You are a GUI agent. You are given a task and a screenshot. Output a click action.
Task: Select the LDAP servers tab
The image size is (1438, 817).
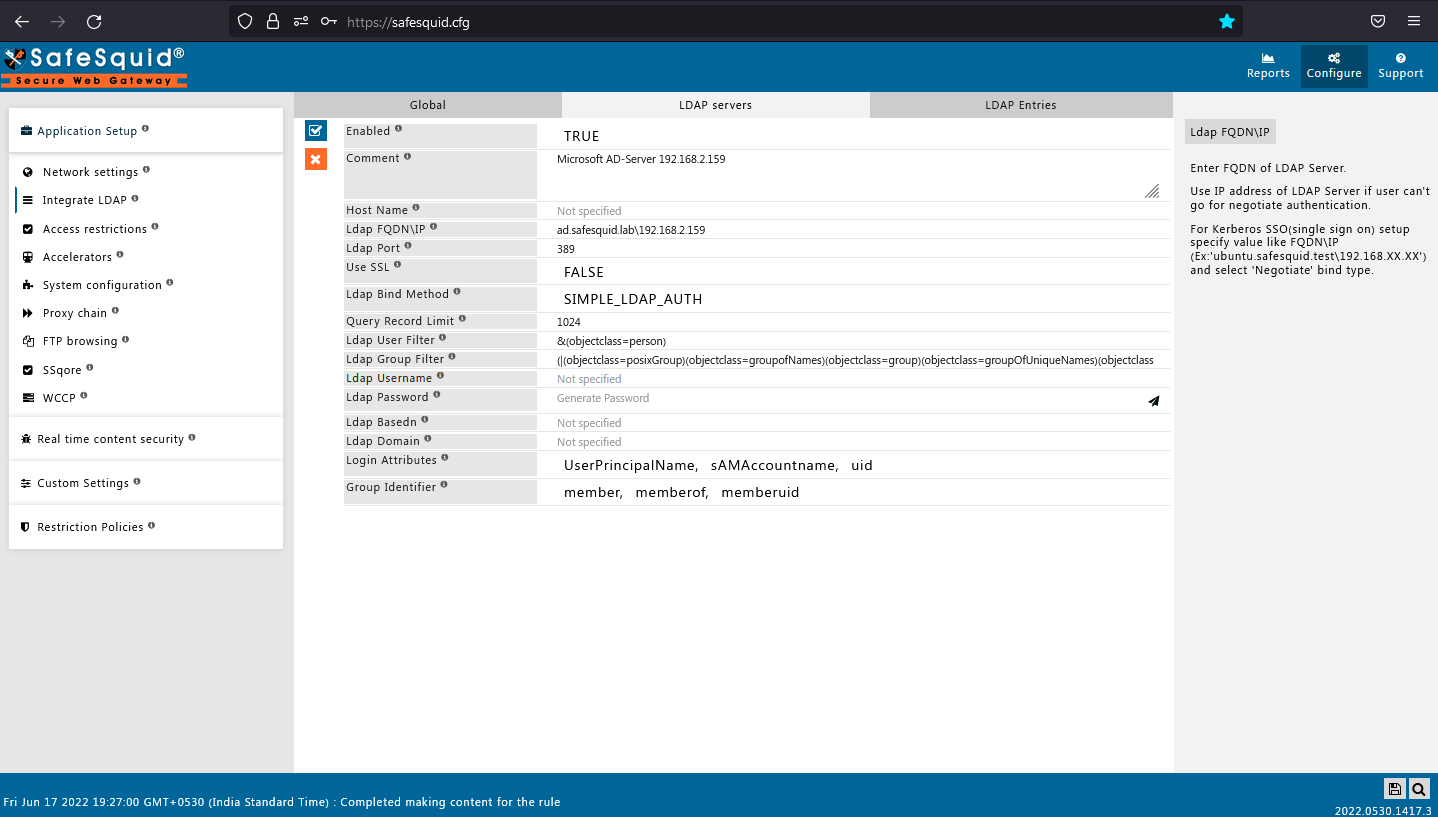coord(716,105)
